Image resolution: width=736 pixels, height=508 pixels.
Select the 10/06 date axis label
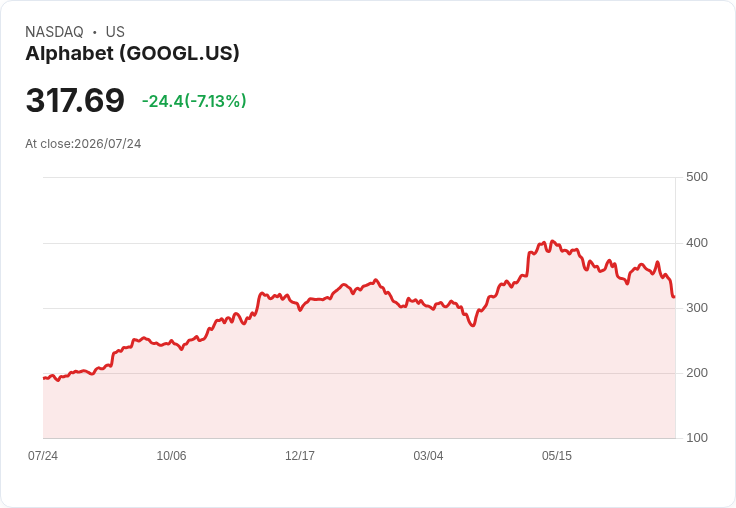point(171,456)
